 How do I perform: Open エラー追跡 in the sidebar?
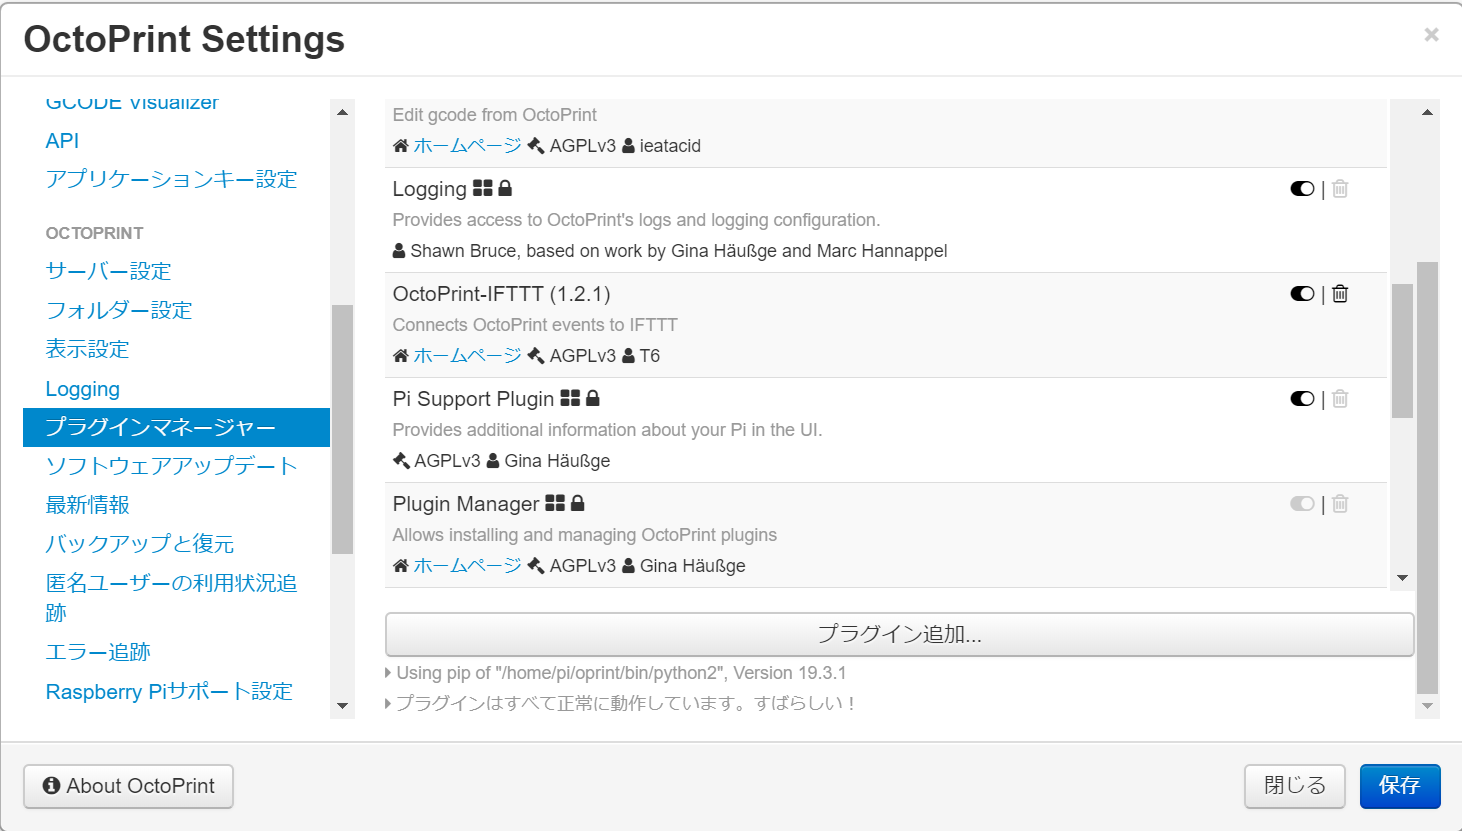[x=98, y=652]
